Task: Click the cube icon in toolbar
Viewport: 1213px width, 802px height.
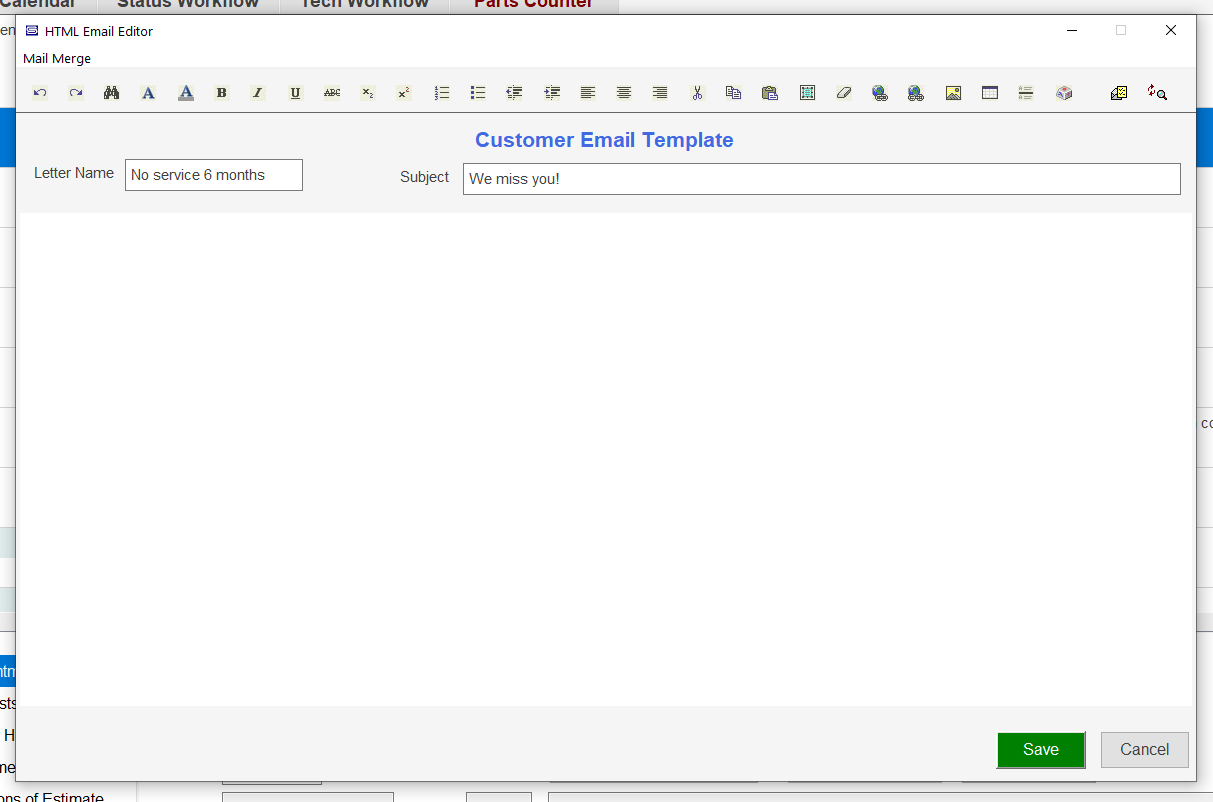Action: point(1064,93)
